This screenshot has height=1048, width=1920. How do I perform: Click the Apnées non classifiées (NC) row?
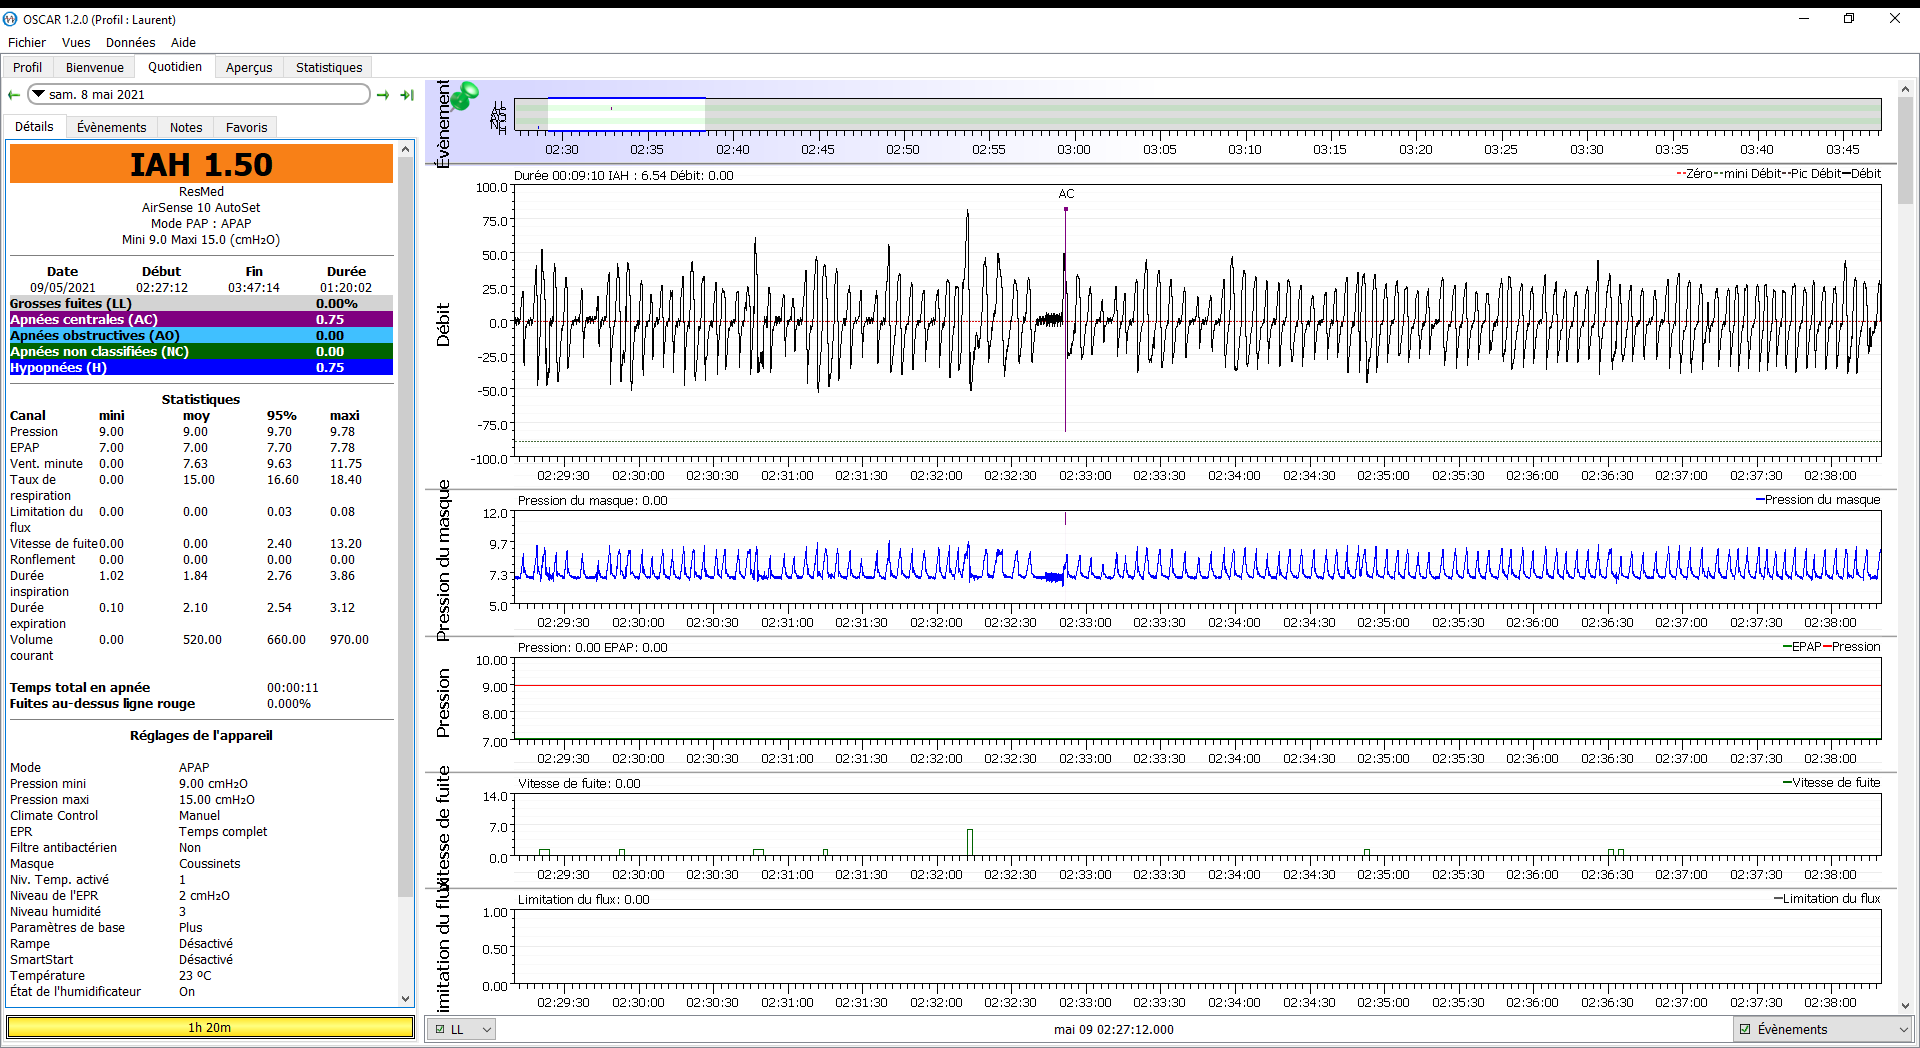tap(201, 352)
